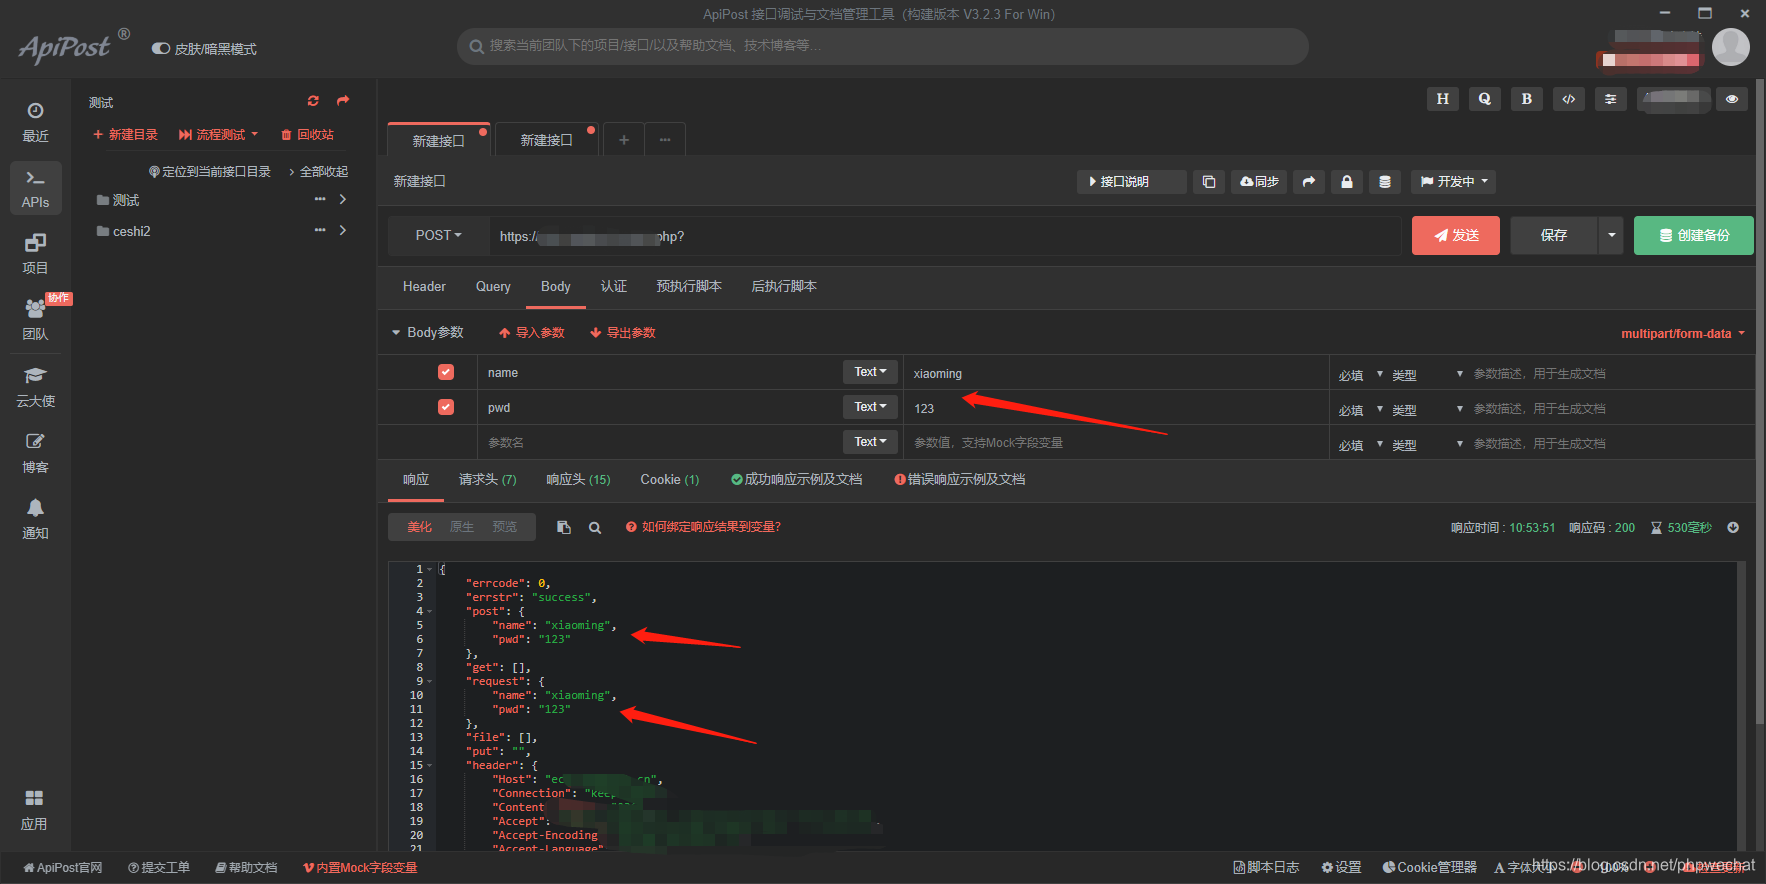Open the 项目 (project) sidebar section
This screenshot has height=884, width=1766.
click(x=35, y=254)
